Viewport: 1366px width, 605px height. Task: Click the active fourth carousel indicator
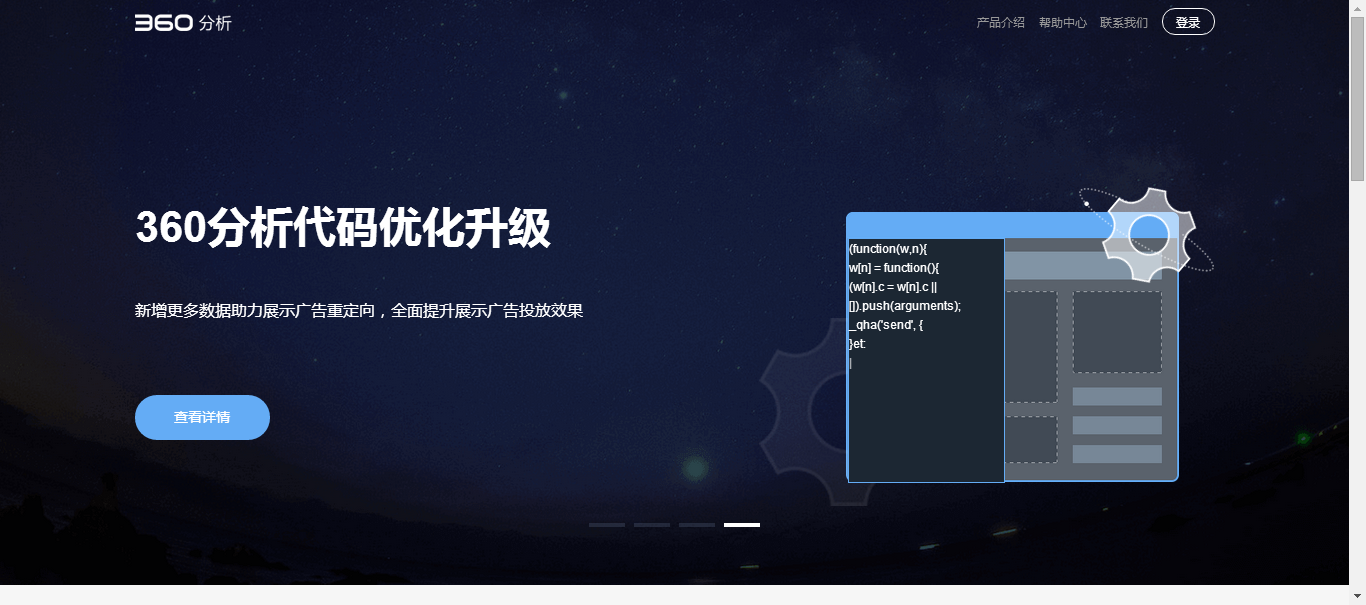741,524
